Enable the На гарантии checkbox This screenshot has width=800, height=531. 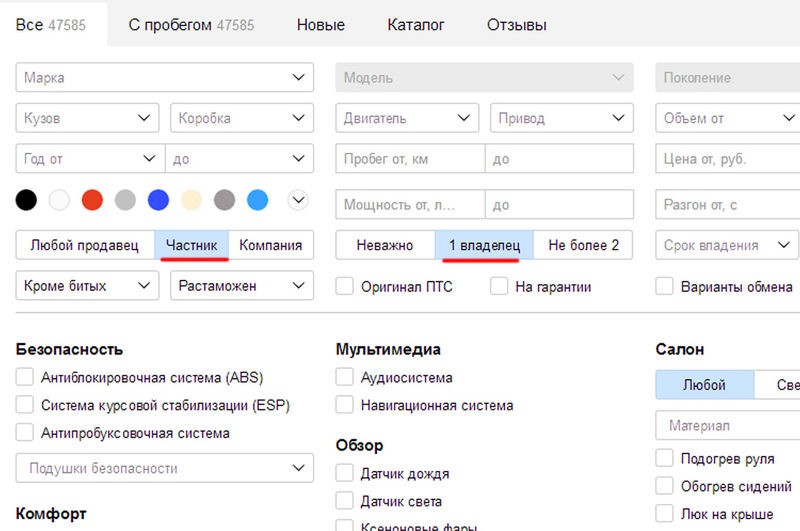(x=499, y=287)
